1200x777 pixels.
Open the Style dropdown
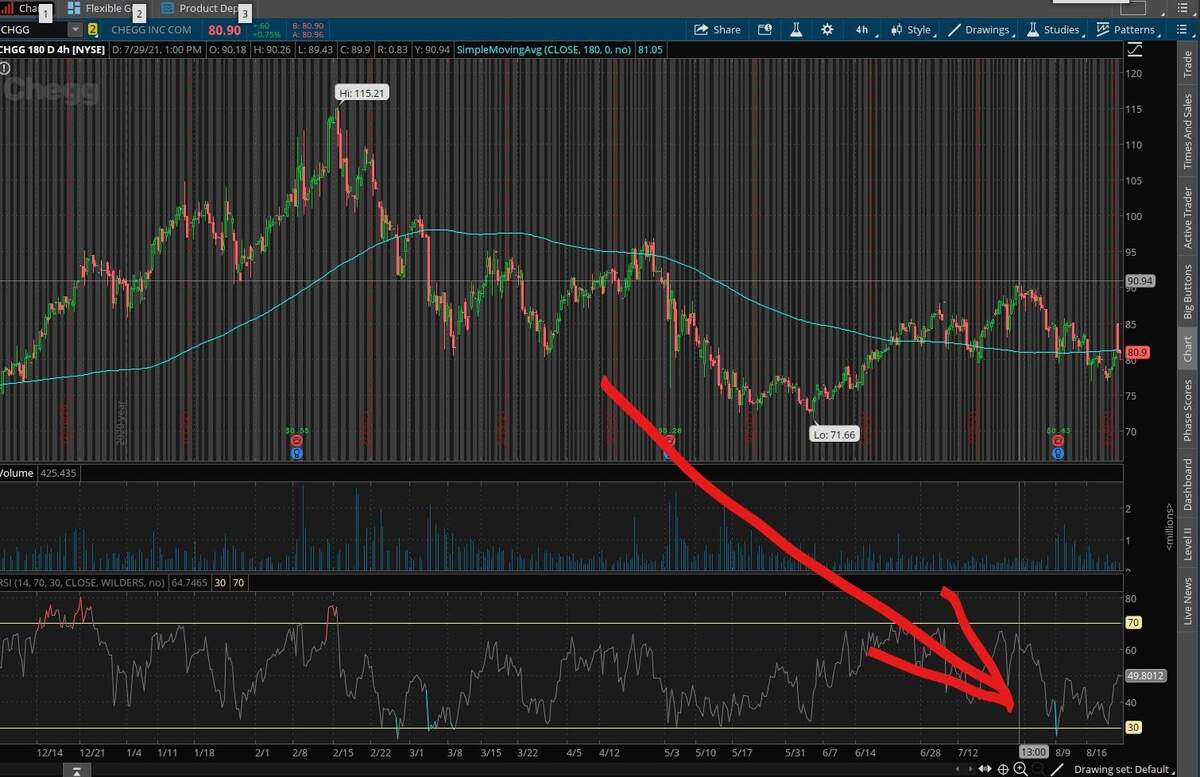click(910, 30)
